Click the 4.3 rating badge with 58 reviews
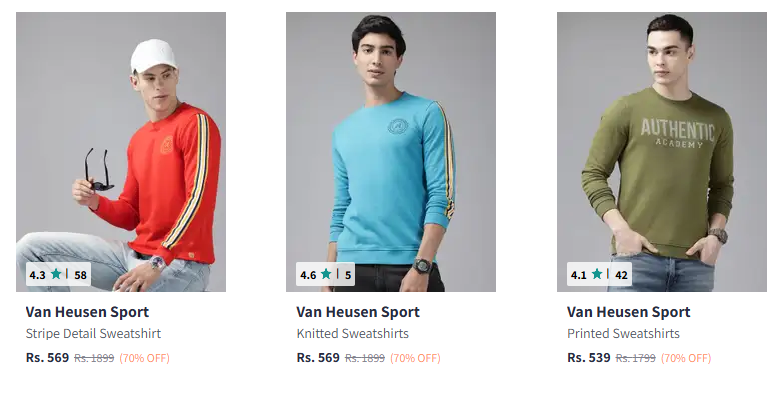 pyautogui.click(x=58, y=275)
